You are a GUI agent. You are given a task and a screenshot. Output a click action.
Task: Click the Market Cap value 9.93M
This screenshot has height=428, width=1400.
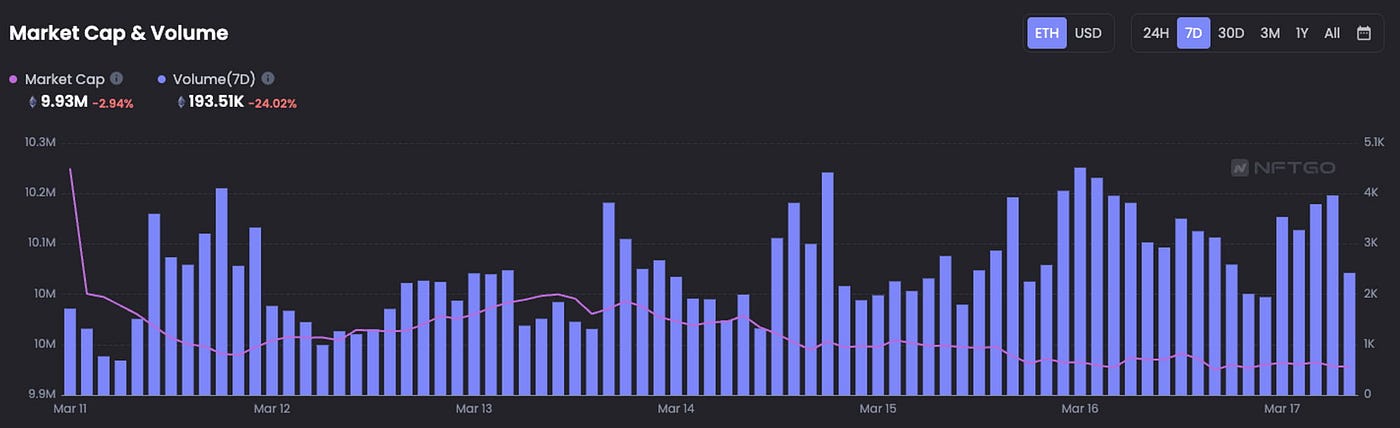coord(64,101)
